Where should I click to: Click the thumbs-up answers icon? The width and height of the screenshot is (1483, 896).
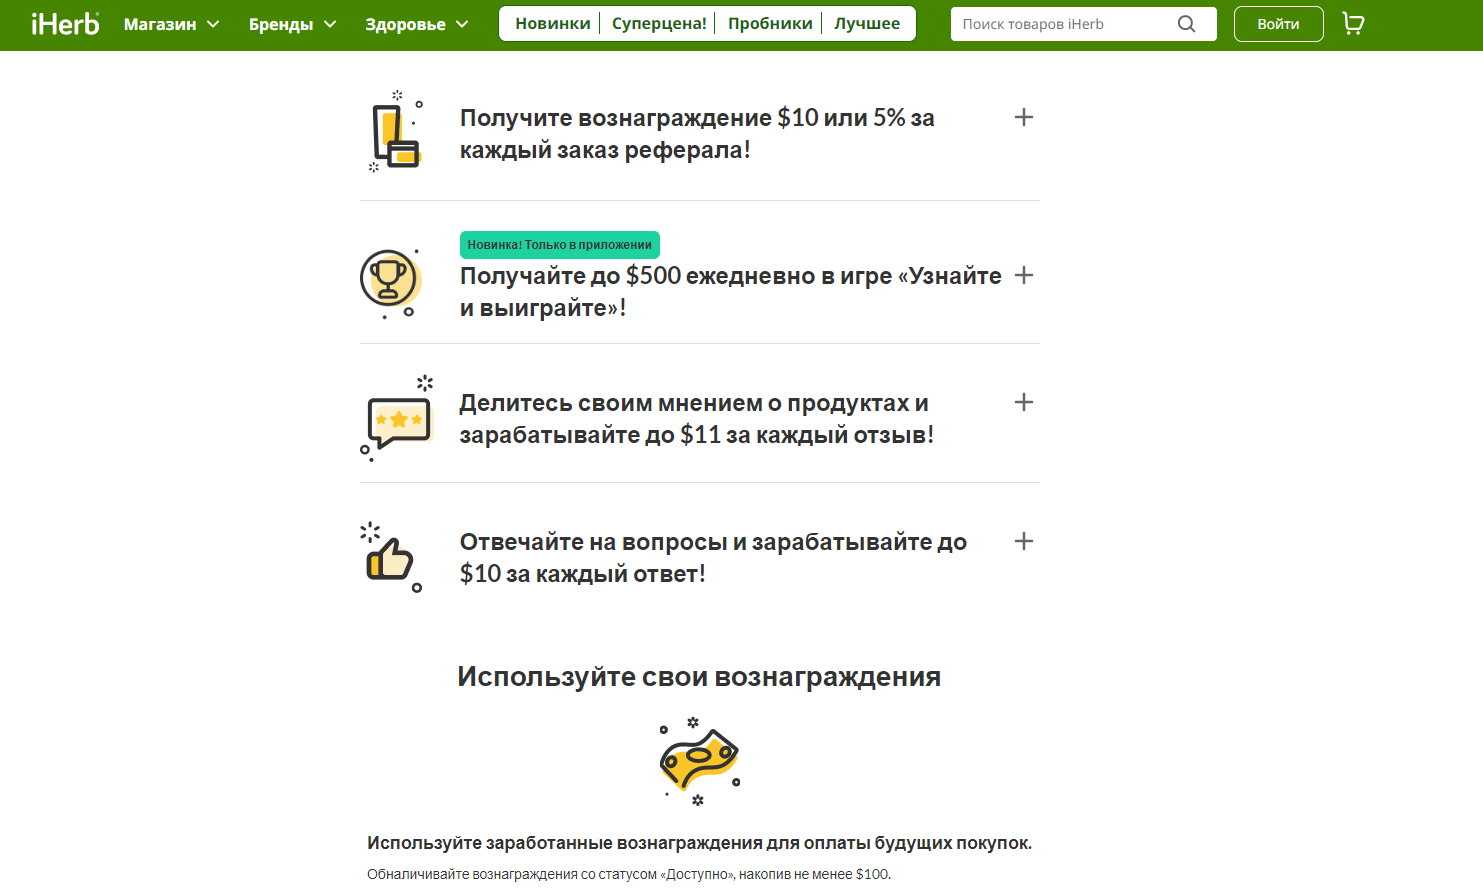(391, 557)
